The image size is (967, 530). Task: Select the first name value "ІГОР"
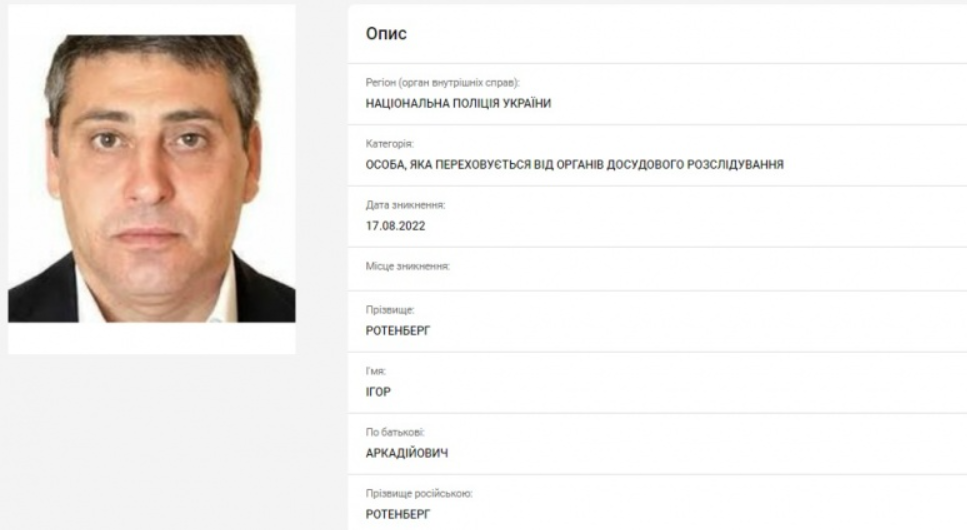click(x=378, y=392)
